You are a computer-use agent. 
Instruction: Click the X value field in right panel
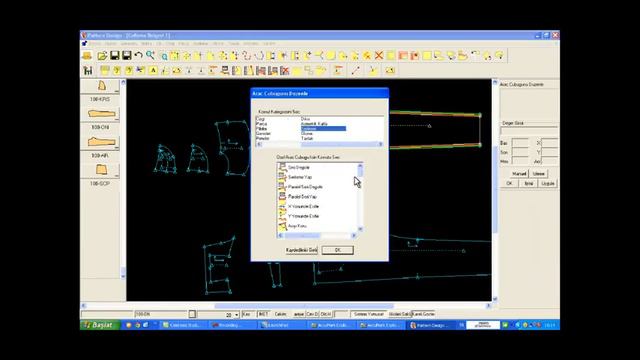pyautogui.click(x=549, y=143)
